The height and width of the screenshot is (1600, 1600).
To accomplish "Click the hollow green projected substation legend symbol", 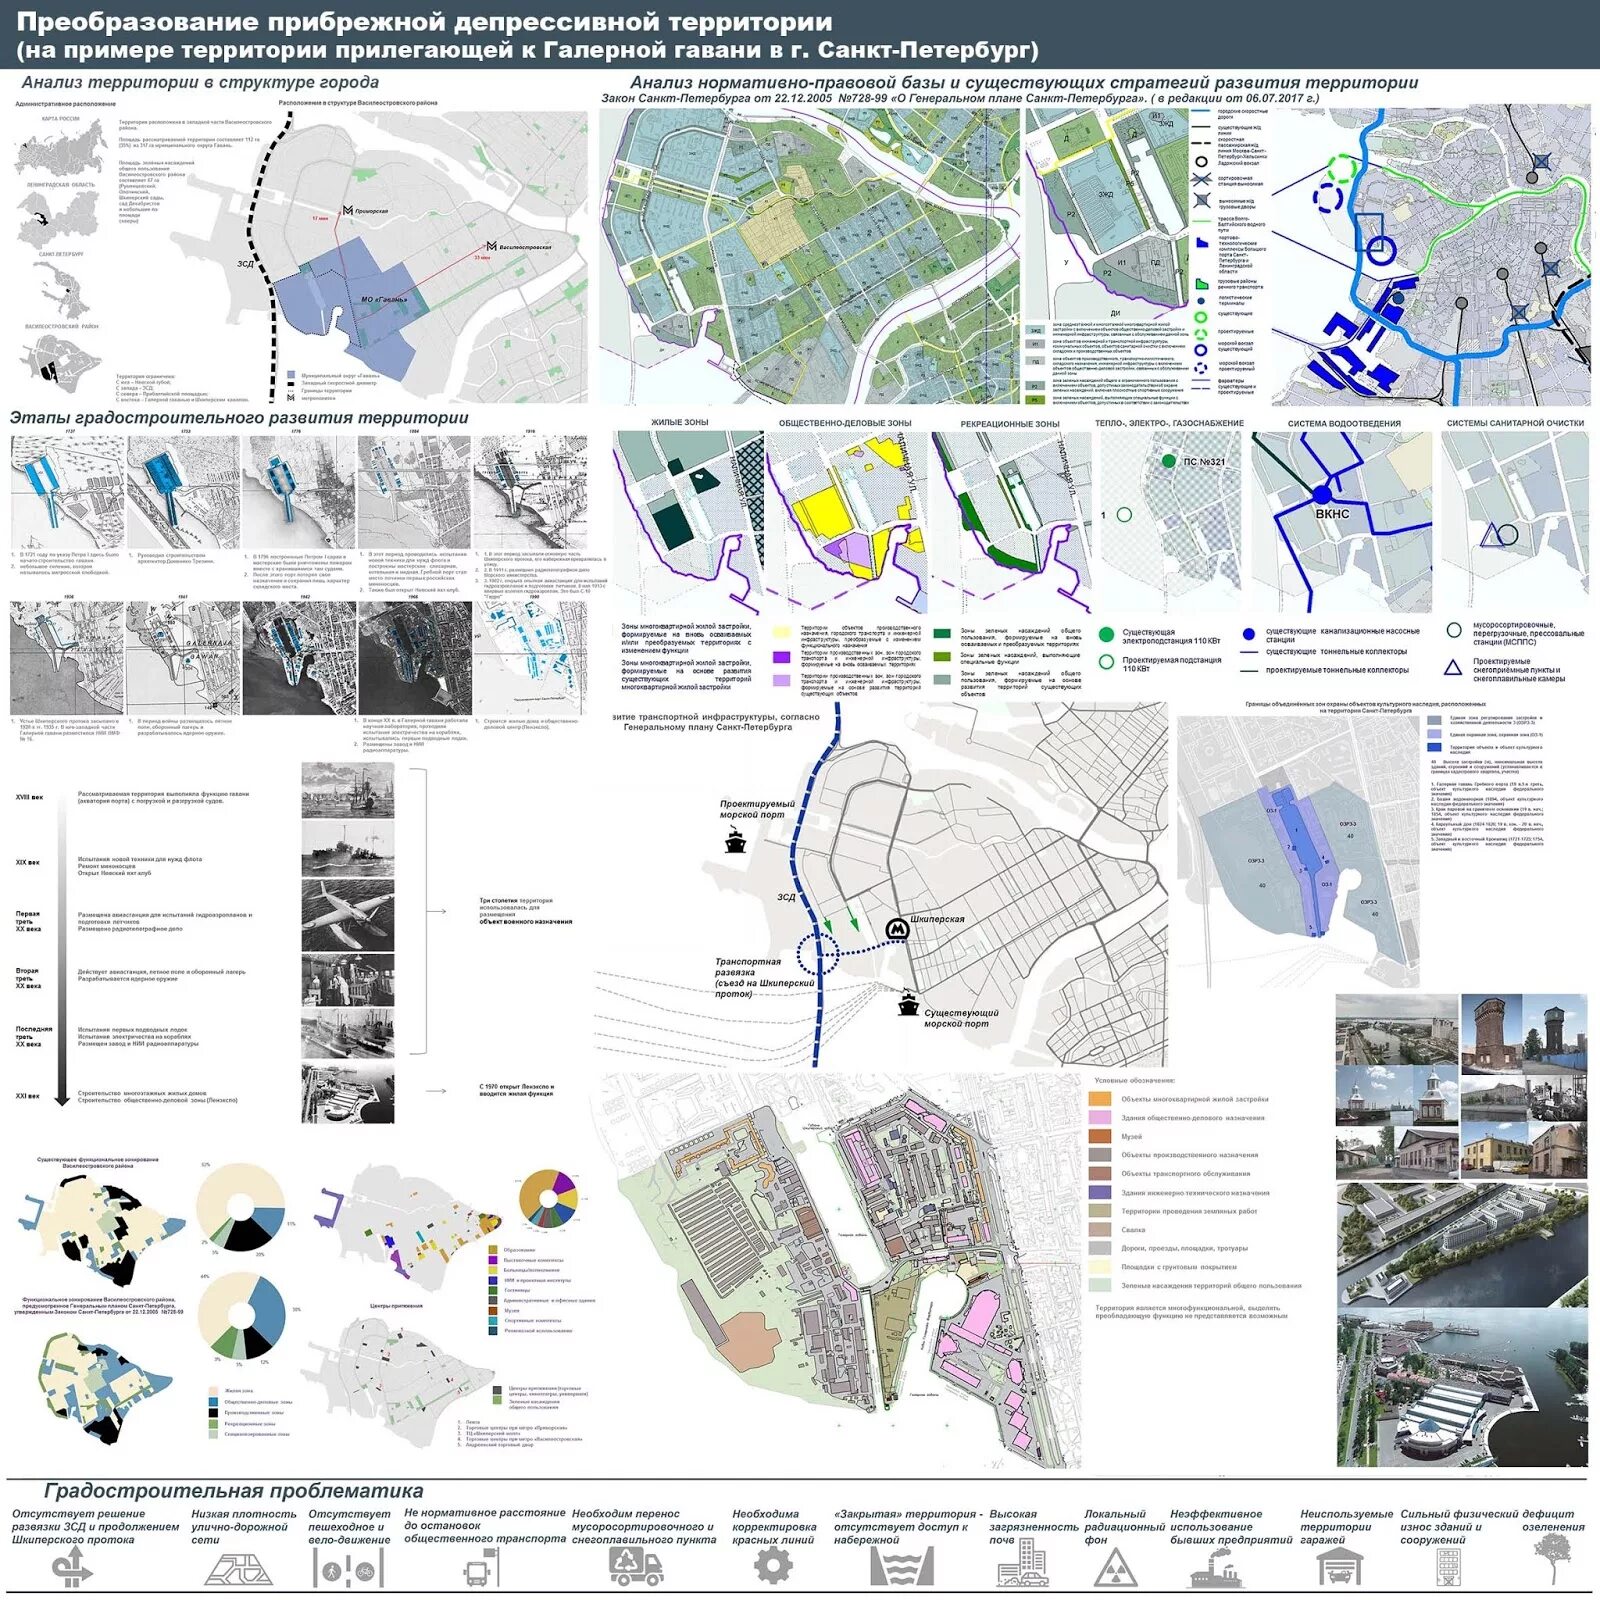I will click(x=1106, y=662).
